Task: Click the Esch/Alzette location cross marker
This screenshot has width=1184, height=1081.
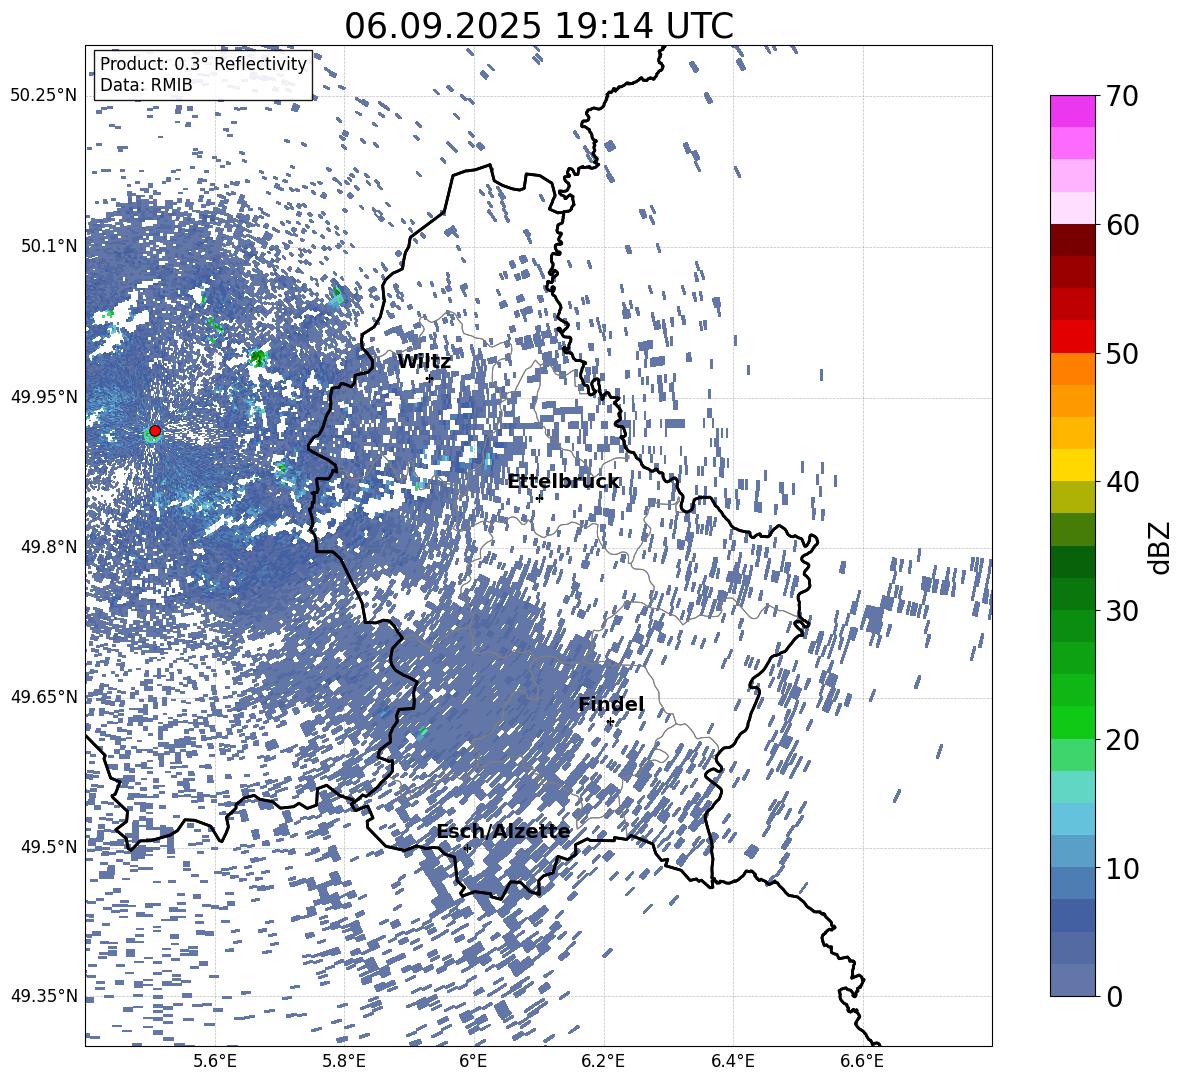Action: click(467, 848)
